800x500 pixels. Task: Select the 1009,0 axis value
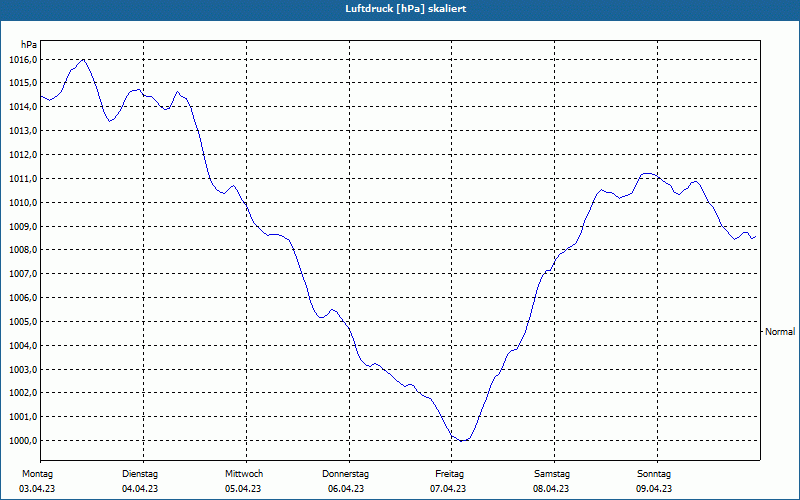click(23, 226)
